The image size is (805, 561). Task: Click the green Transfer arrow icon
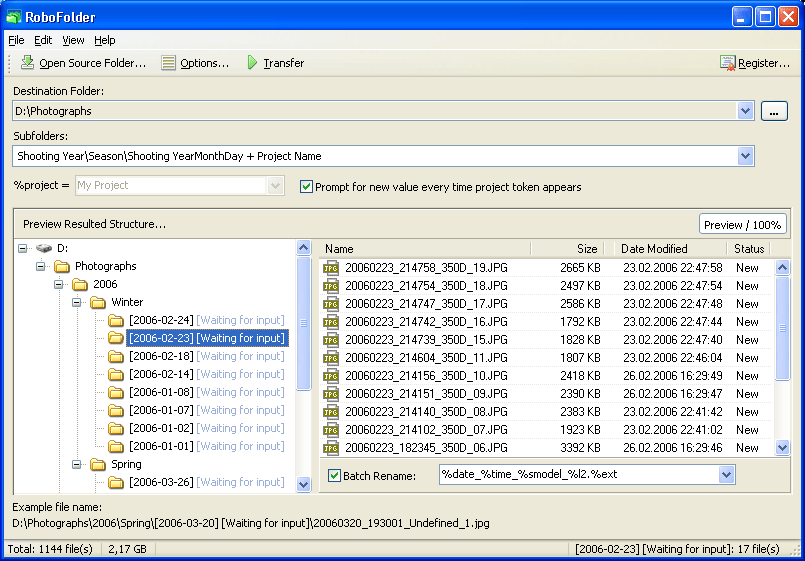[x=252, y=63]
